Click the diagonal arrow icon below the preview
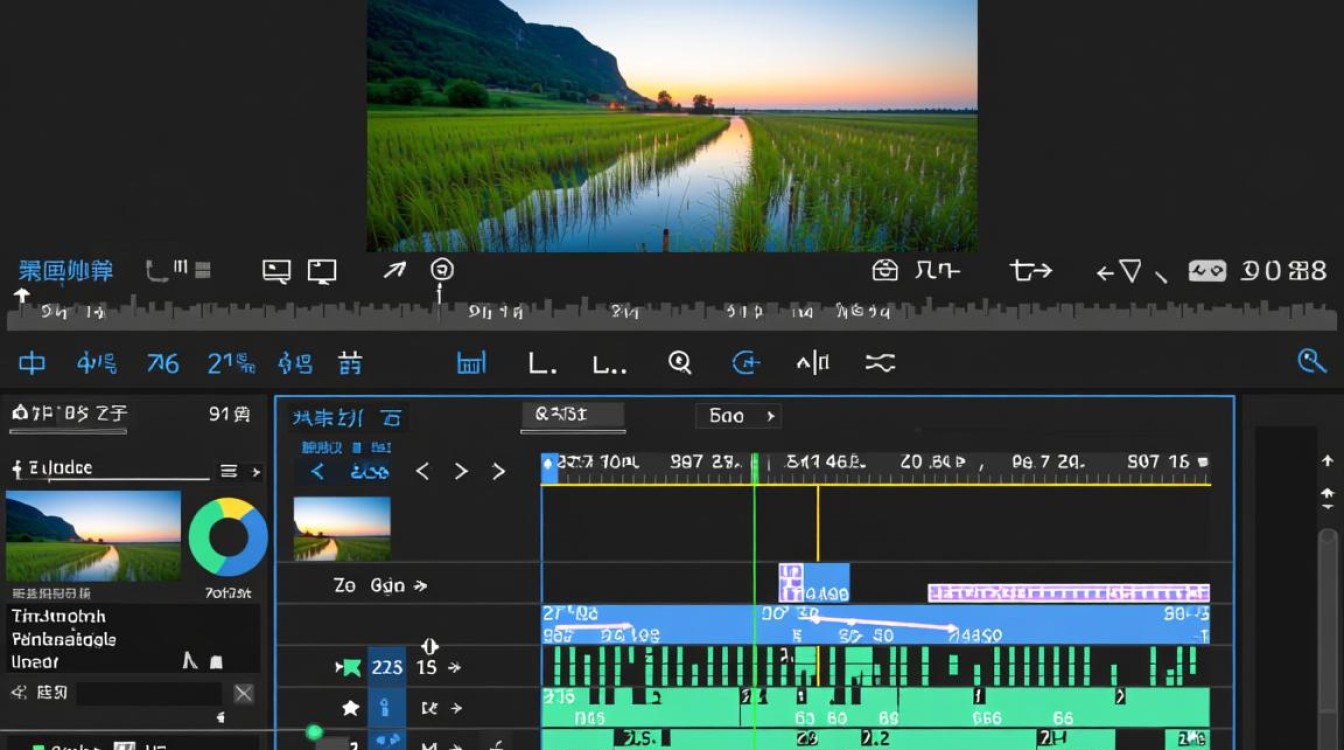1344x750 pixels. click(x=395, y=270)
